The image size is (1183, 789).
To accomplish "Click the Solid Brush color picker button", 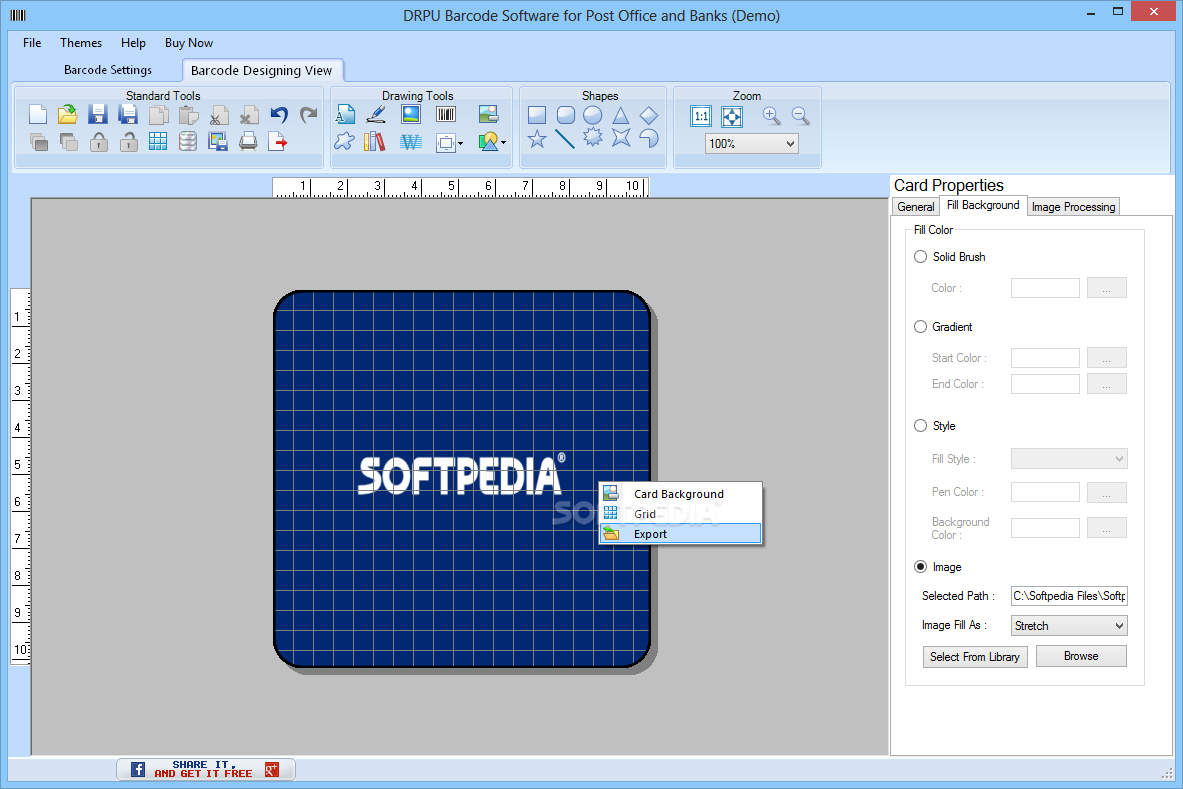I will 1107,288.
